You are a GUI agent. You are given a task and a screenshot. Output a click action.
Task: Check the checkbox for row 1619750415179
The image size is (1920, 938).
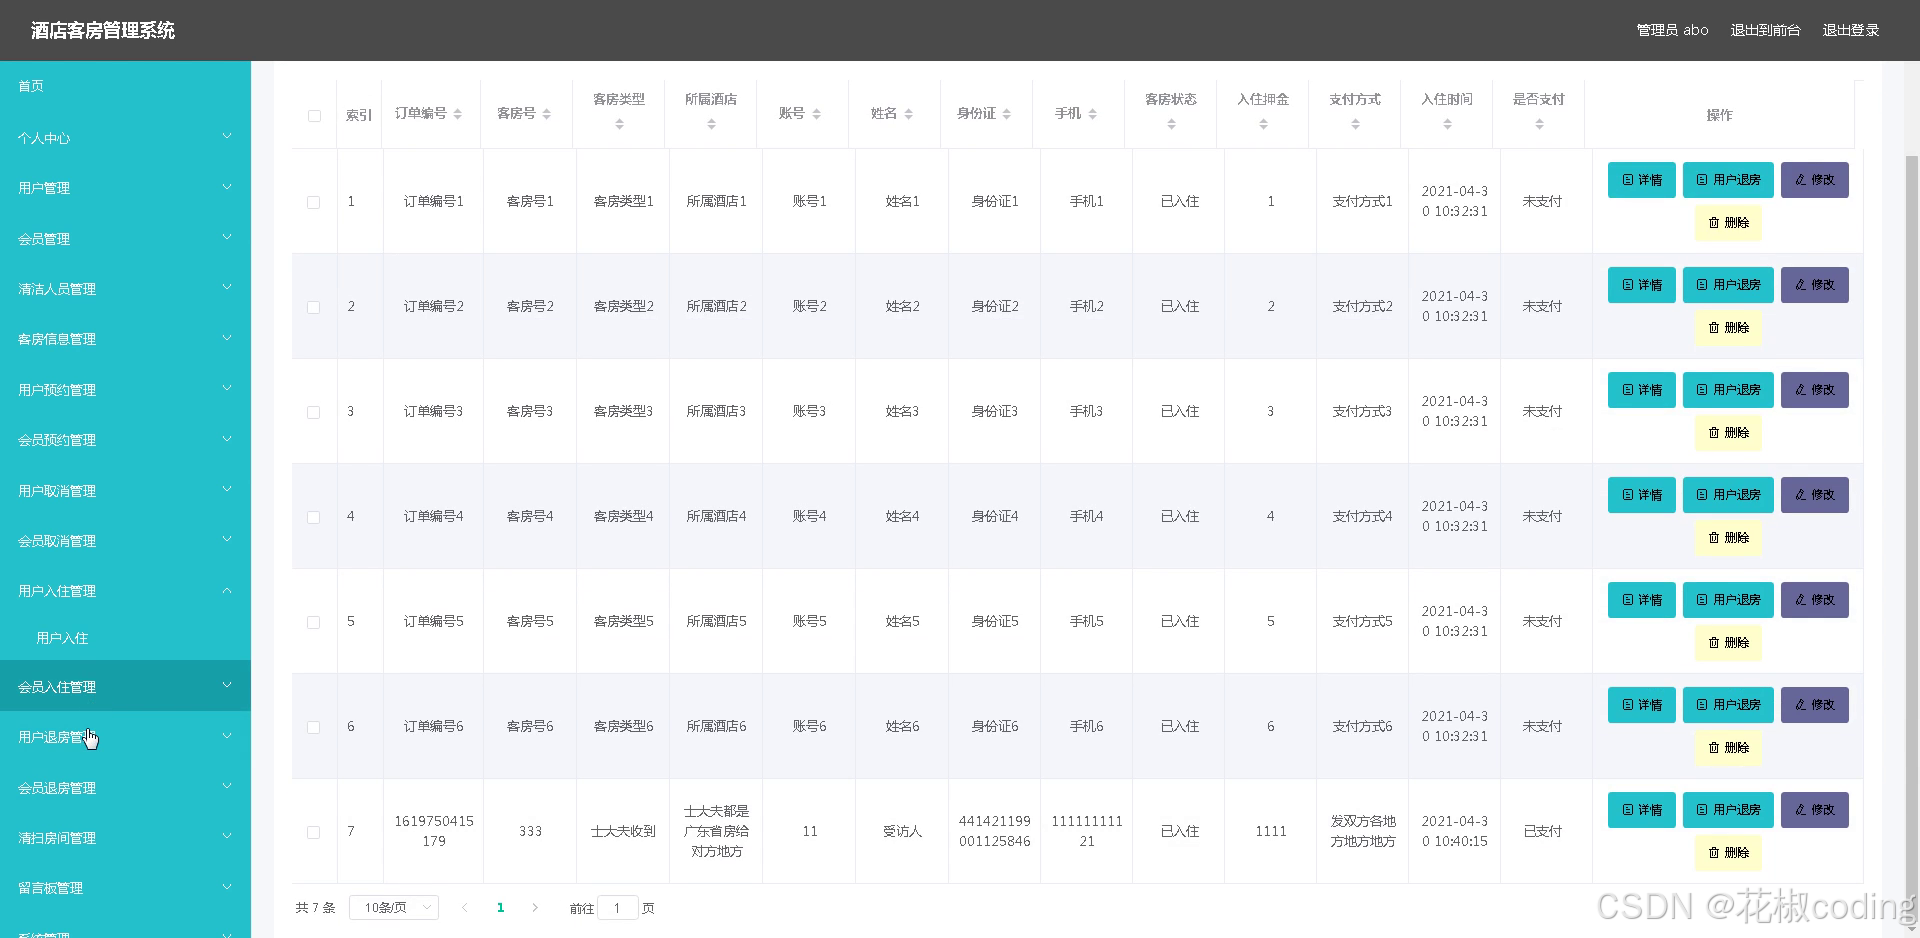pos(313,832)
